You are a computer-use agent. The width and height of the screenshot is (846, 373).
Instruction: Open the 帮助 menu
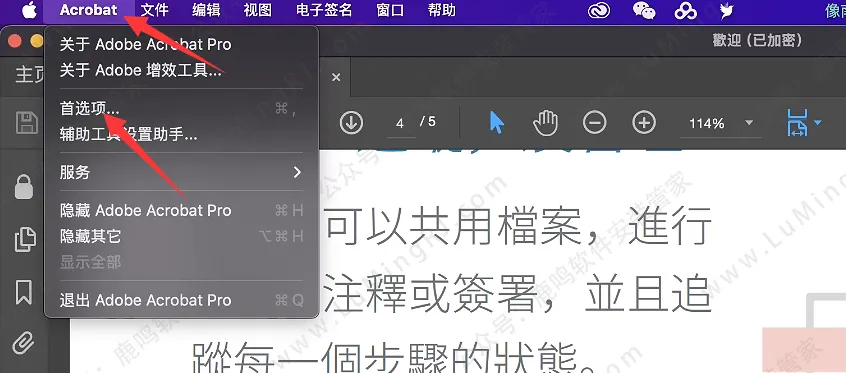pyautogui.click(x=441, y=10)
